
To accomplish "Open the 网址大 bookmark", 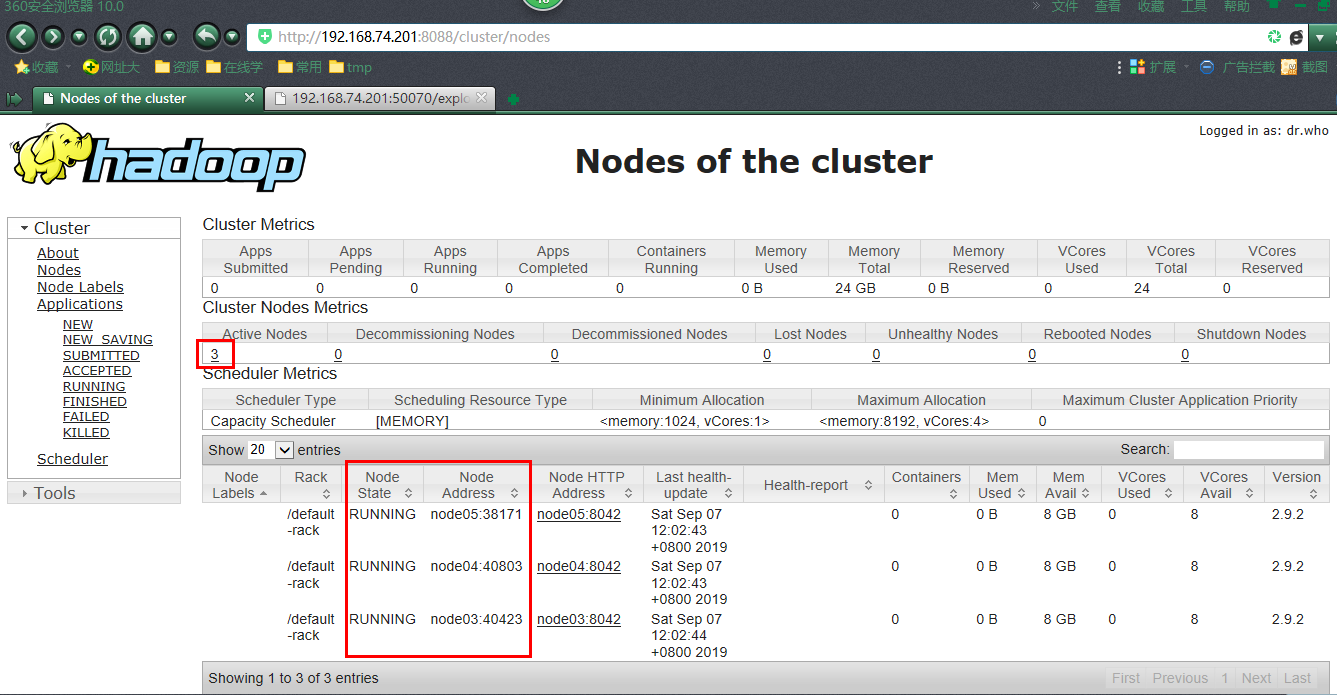I will click(x=112, y=67).
